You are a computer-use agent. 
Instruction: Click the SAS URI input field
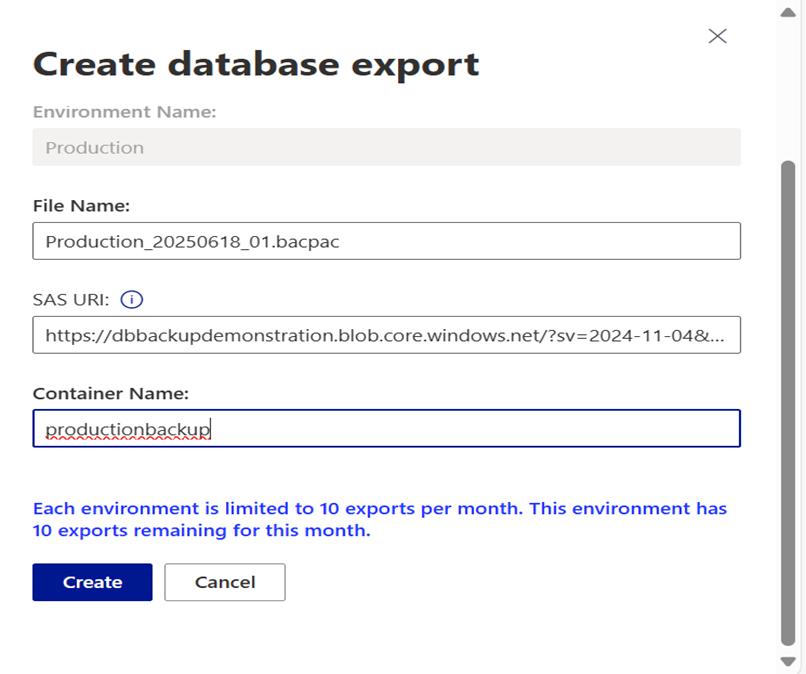[x=387, y=335]
